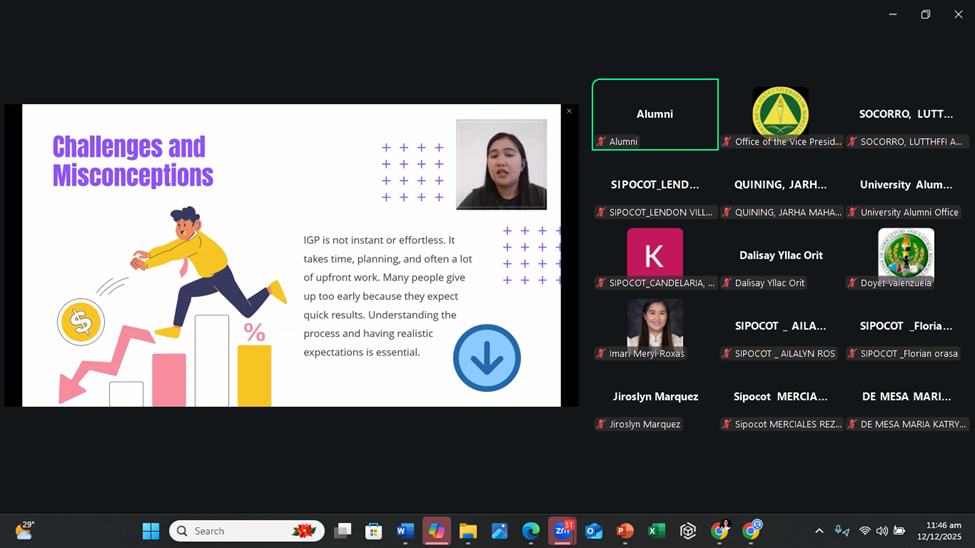Close the shared screen panel with small X

point(569,111)
